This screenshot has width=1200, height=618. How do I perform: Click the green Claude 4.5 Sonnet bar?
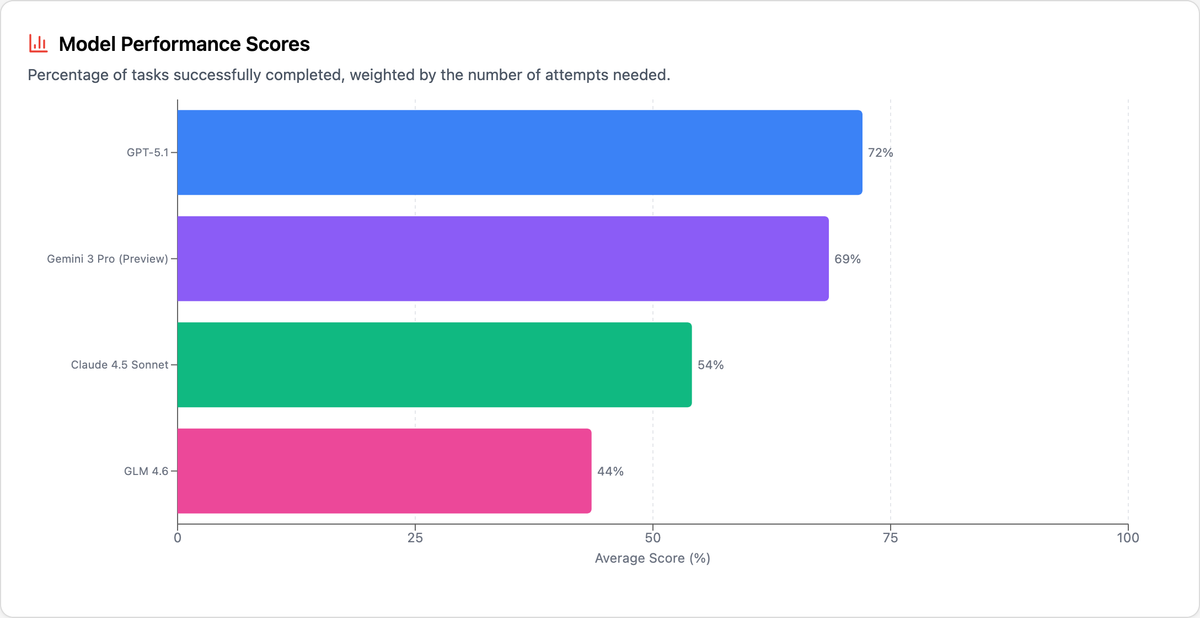(x=434, y=365)
